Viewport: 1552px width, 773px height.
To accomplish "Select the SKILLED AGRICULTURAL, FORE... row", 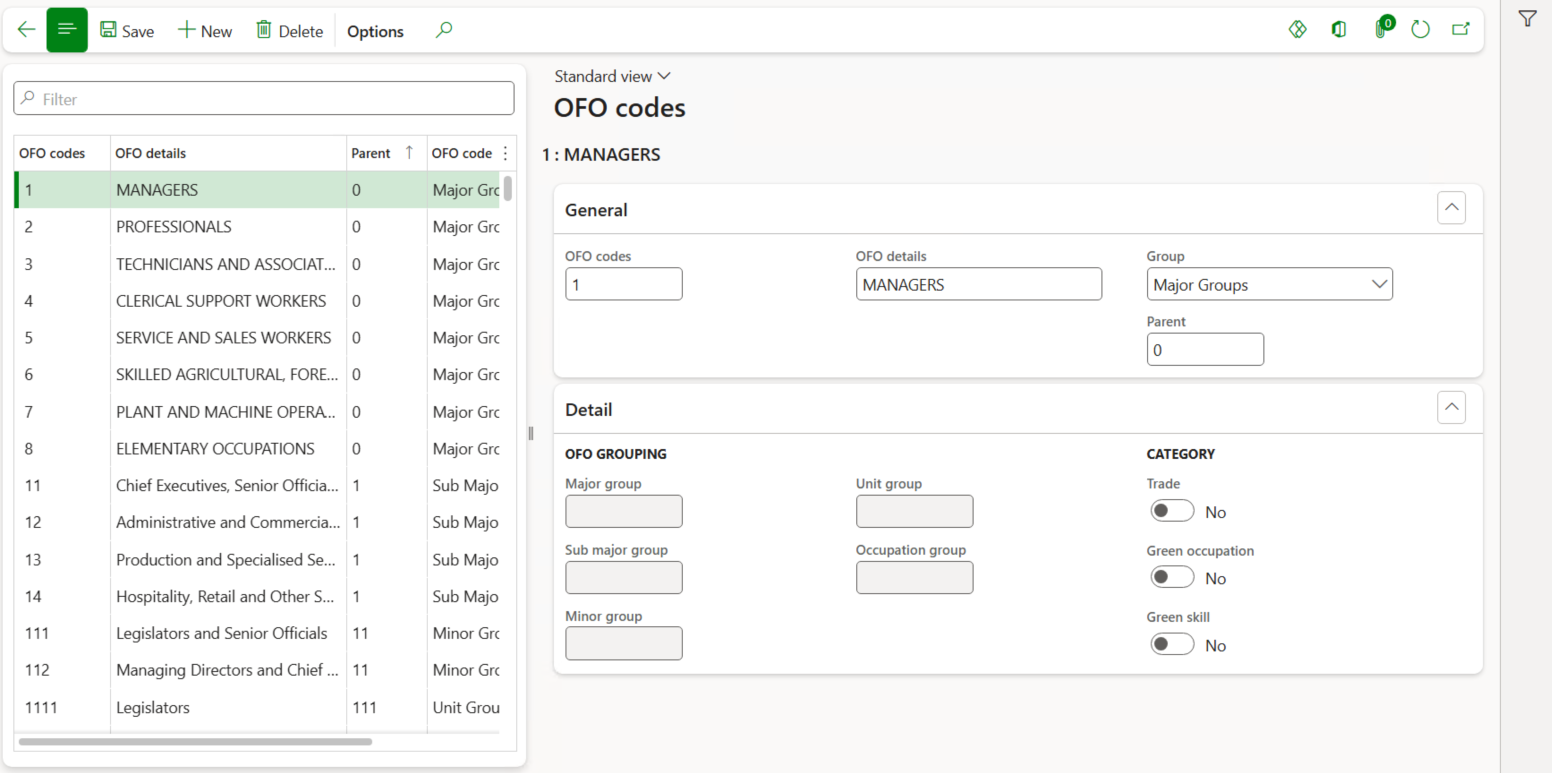I will click(257, 375).
